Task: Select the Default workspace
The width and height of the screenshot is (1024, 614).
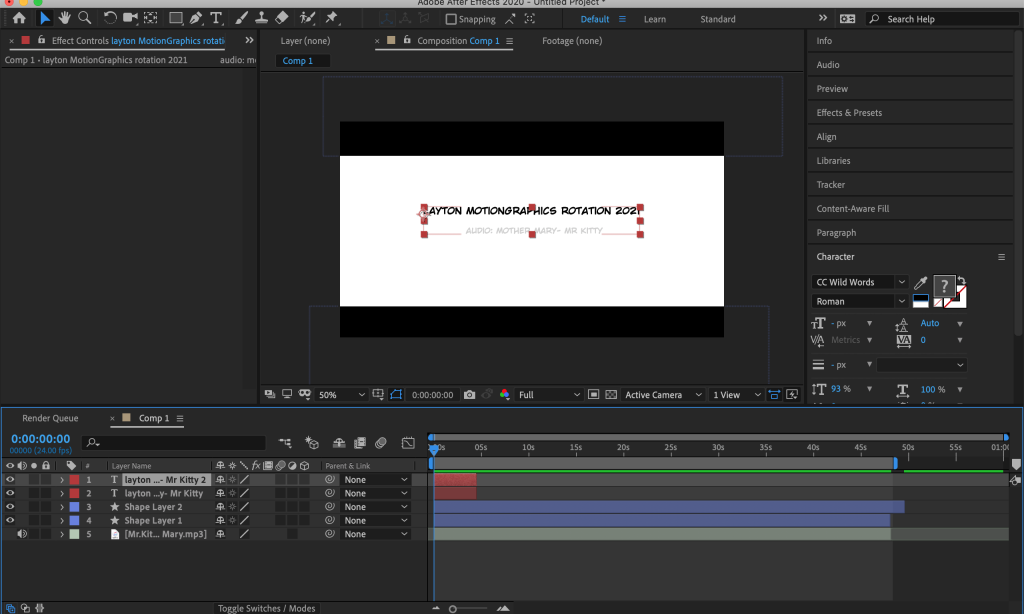Action: coord(595,19)
